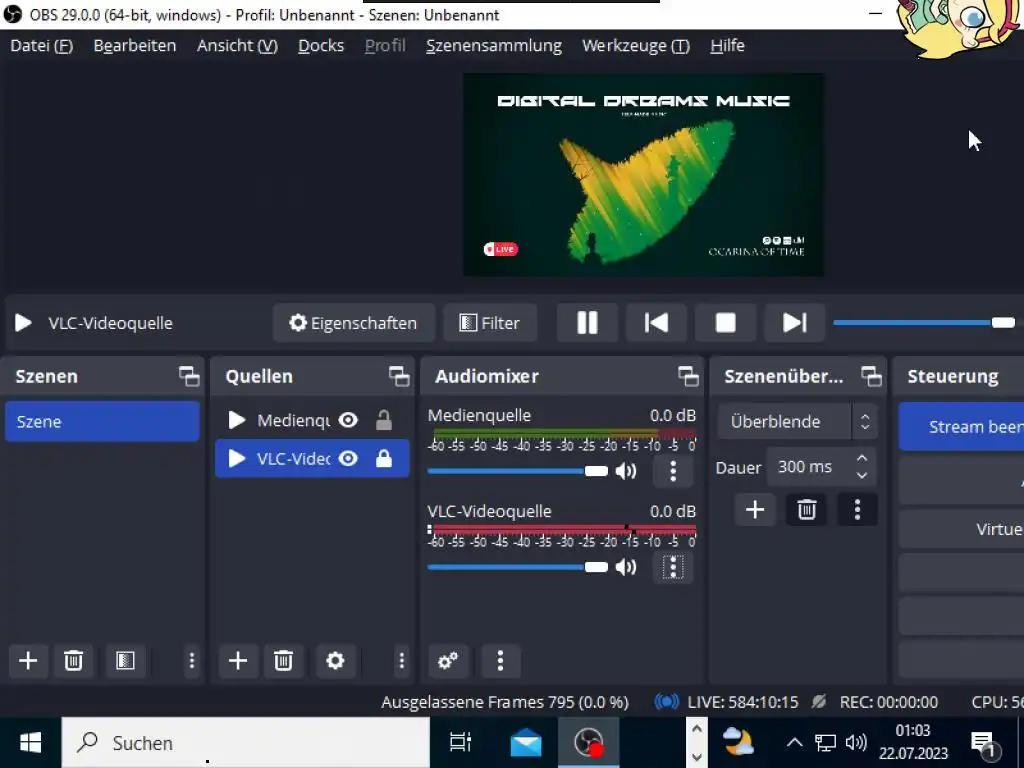1024x768 pixels.
Task: Open advanced audio properties gears
Action: coord(448,661)
